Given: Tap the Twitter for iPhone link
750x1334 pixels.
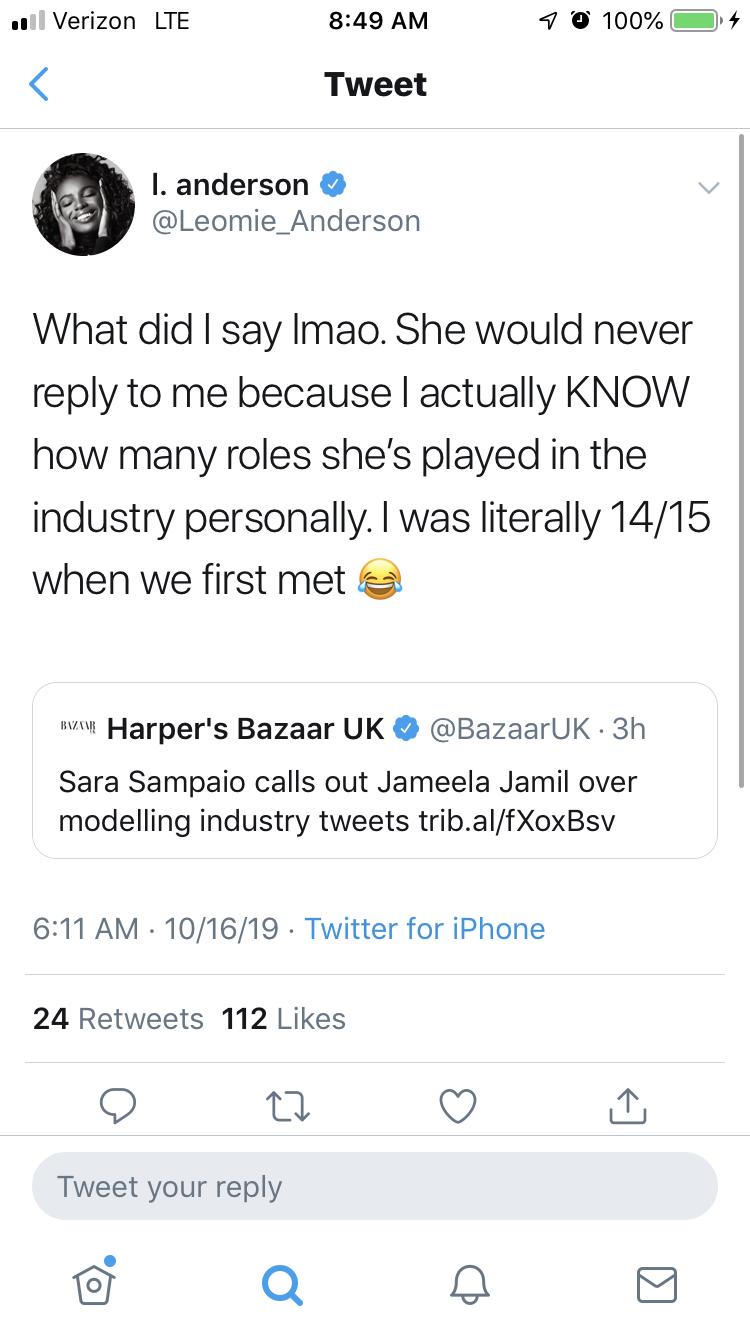Looking at the screenshot, I should click(x=425, y=928).
